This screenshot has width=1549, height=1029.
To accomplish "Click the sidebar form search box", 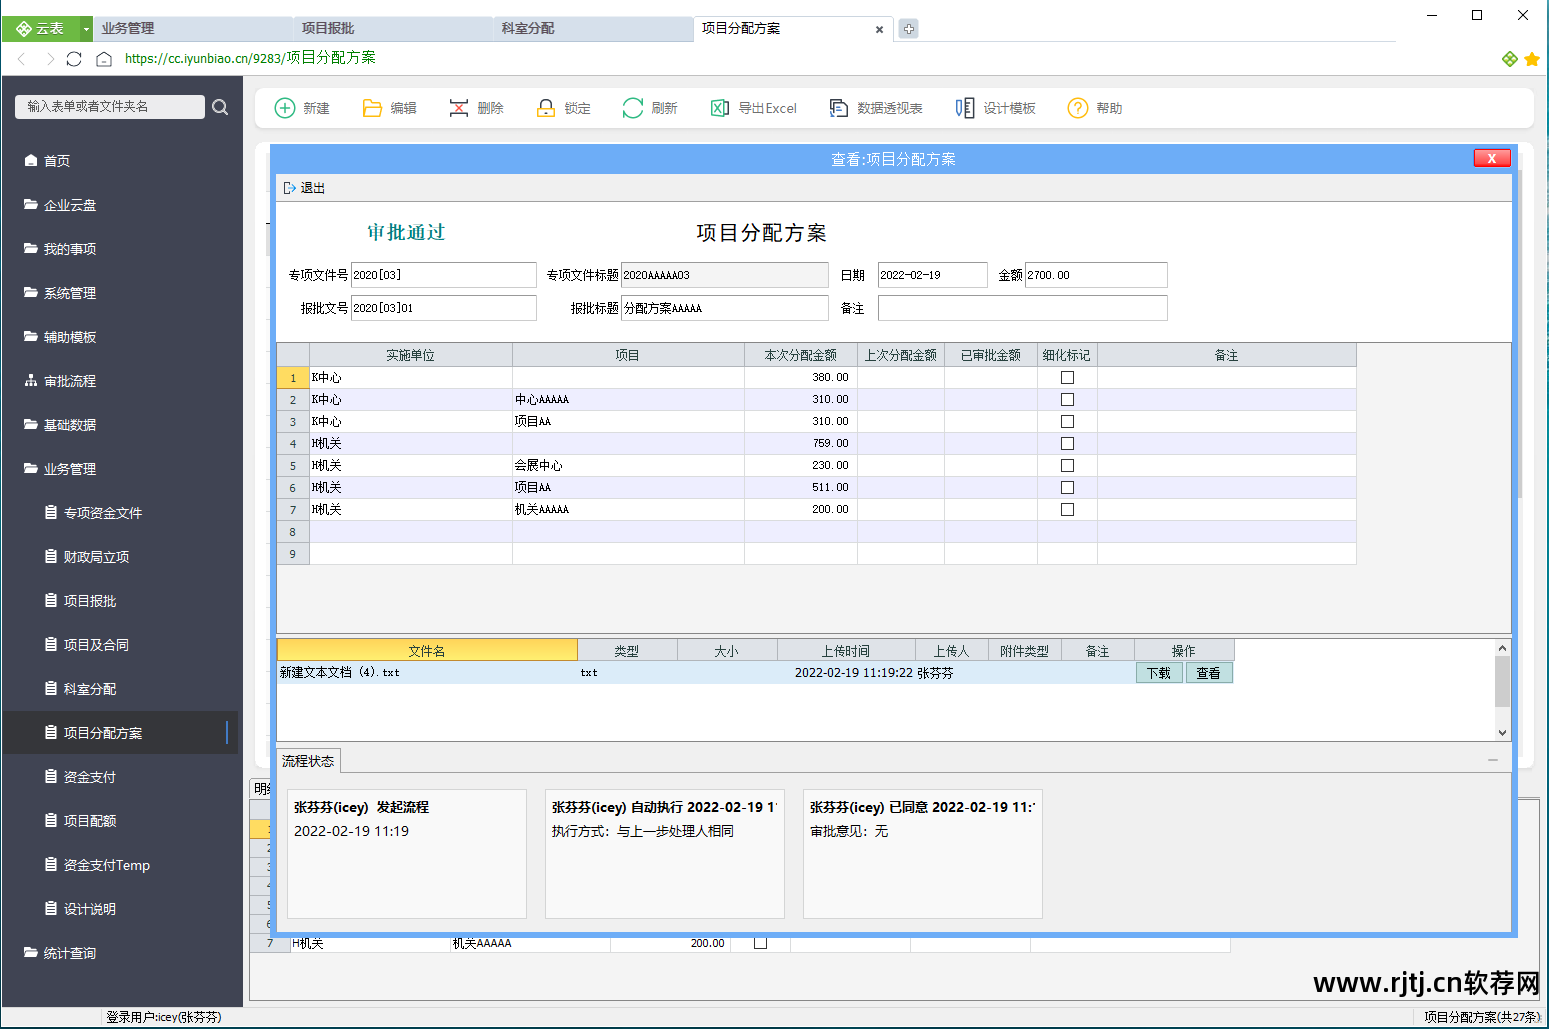I will click(x=110, y=107).
